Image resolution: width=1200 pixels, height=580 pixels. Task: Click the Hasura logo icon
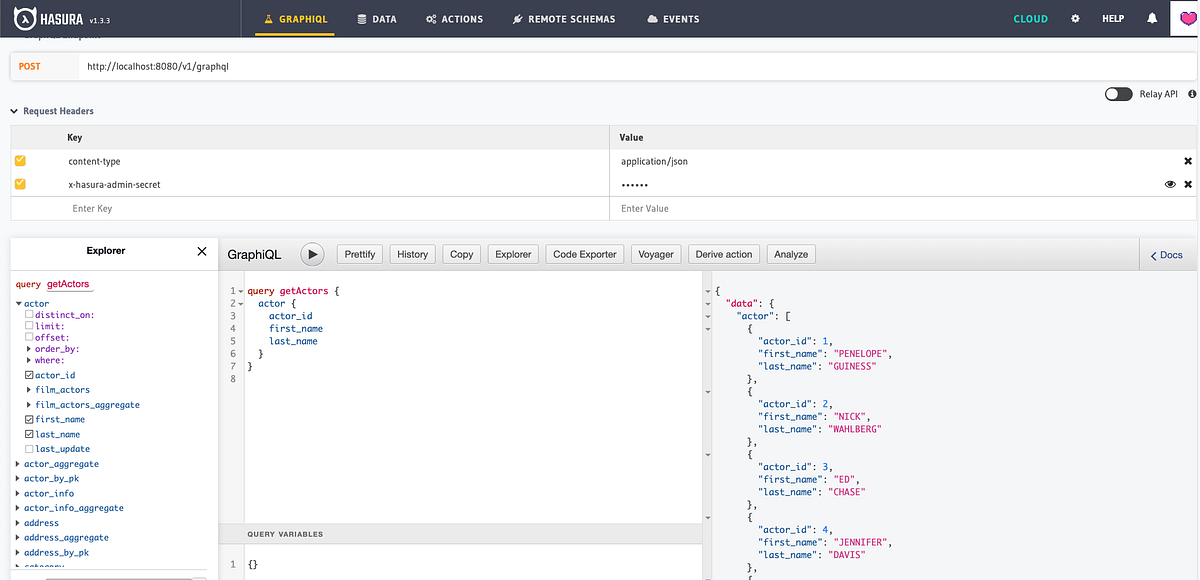25,18
